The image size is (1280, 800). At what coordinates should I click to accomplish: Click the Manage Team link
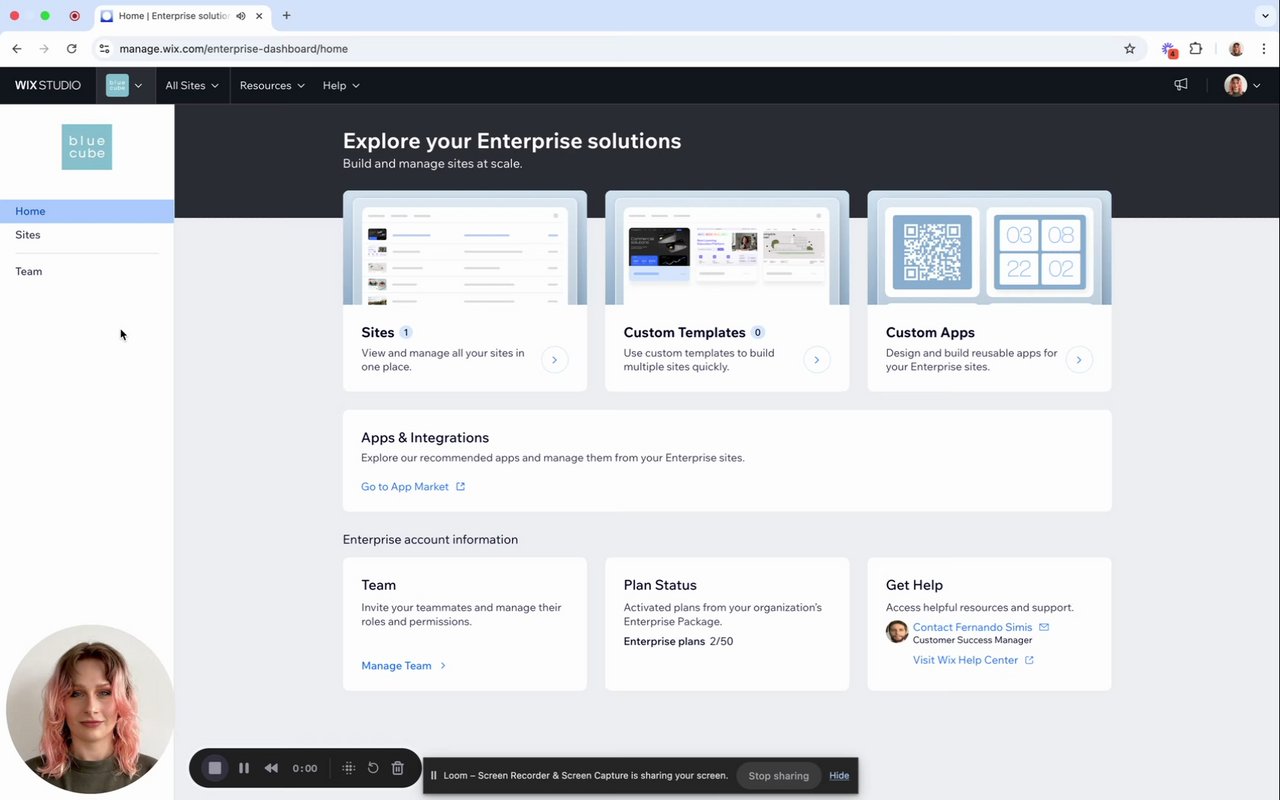(x=403, y=666)
